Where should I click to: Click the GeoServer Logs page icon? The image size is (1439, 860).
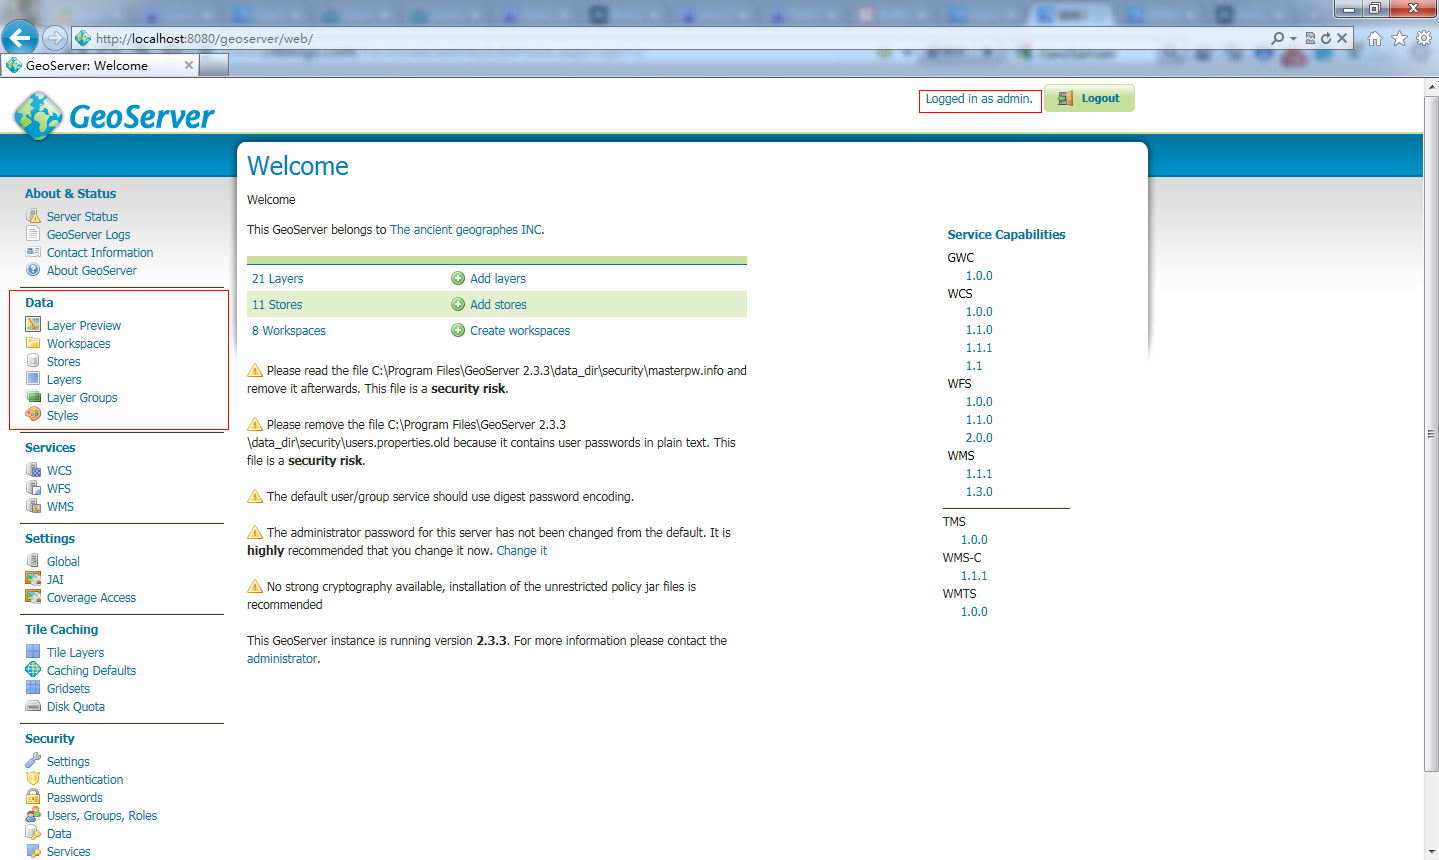click(33, 234)
